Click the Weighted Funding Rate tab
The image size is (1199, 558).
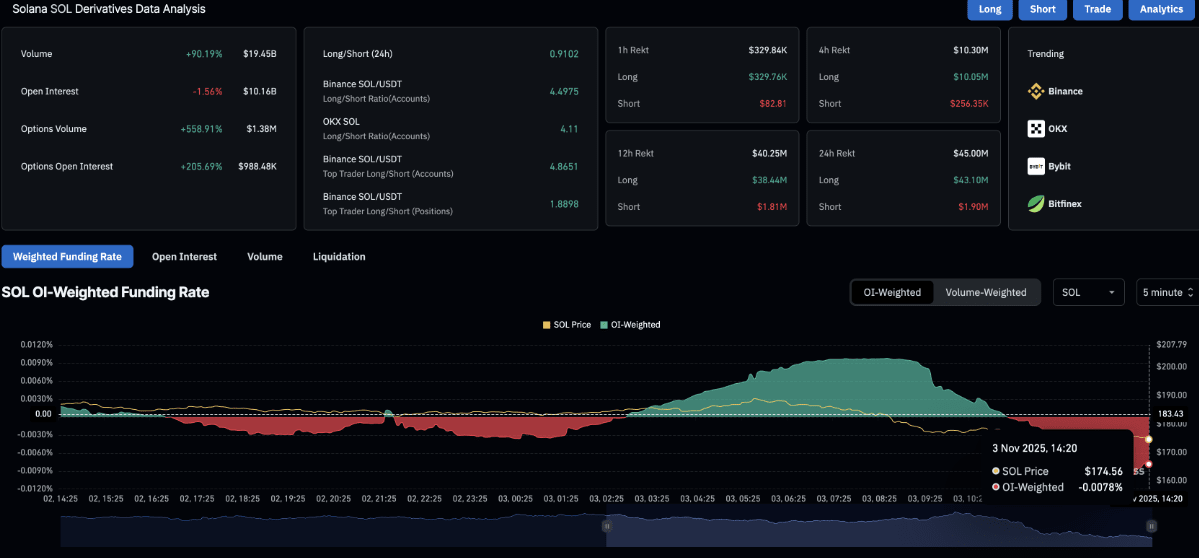pyautogui.click(x=67, y=257)
